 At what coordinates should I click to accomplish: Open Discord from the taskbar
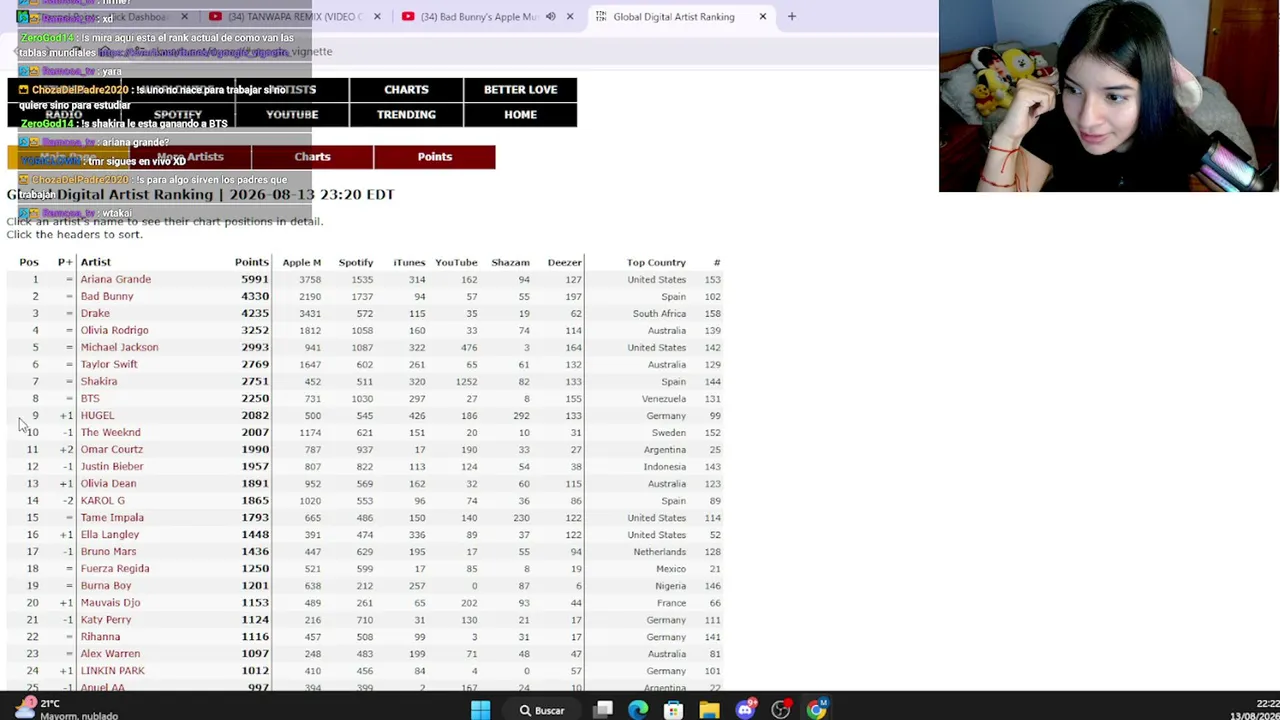pos(745,710)
